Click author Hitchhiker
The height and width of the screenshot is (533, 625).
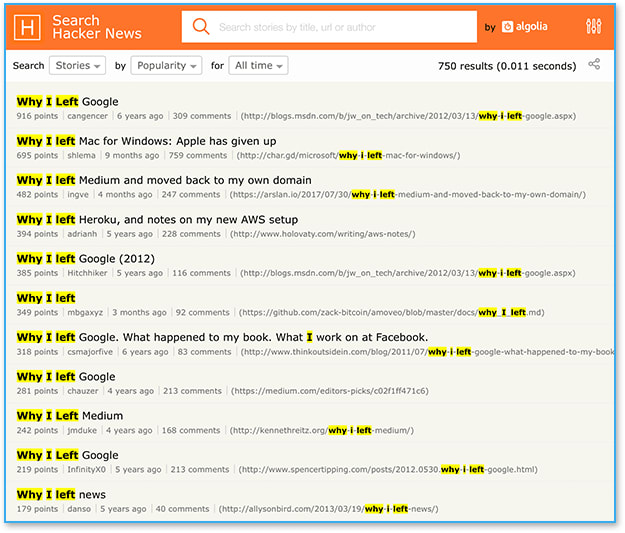click(x=87, y=273)
